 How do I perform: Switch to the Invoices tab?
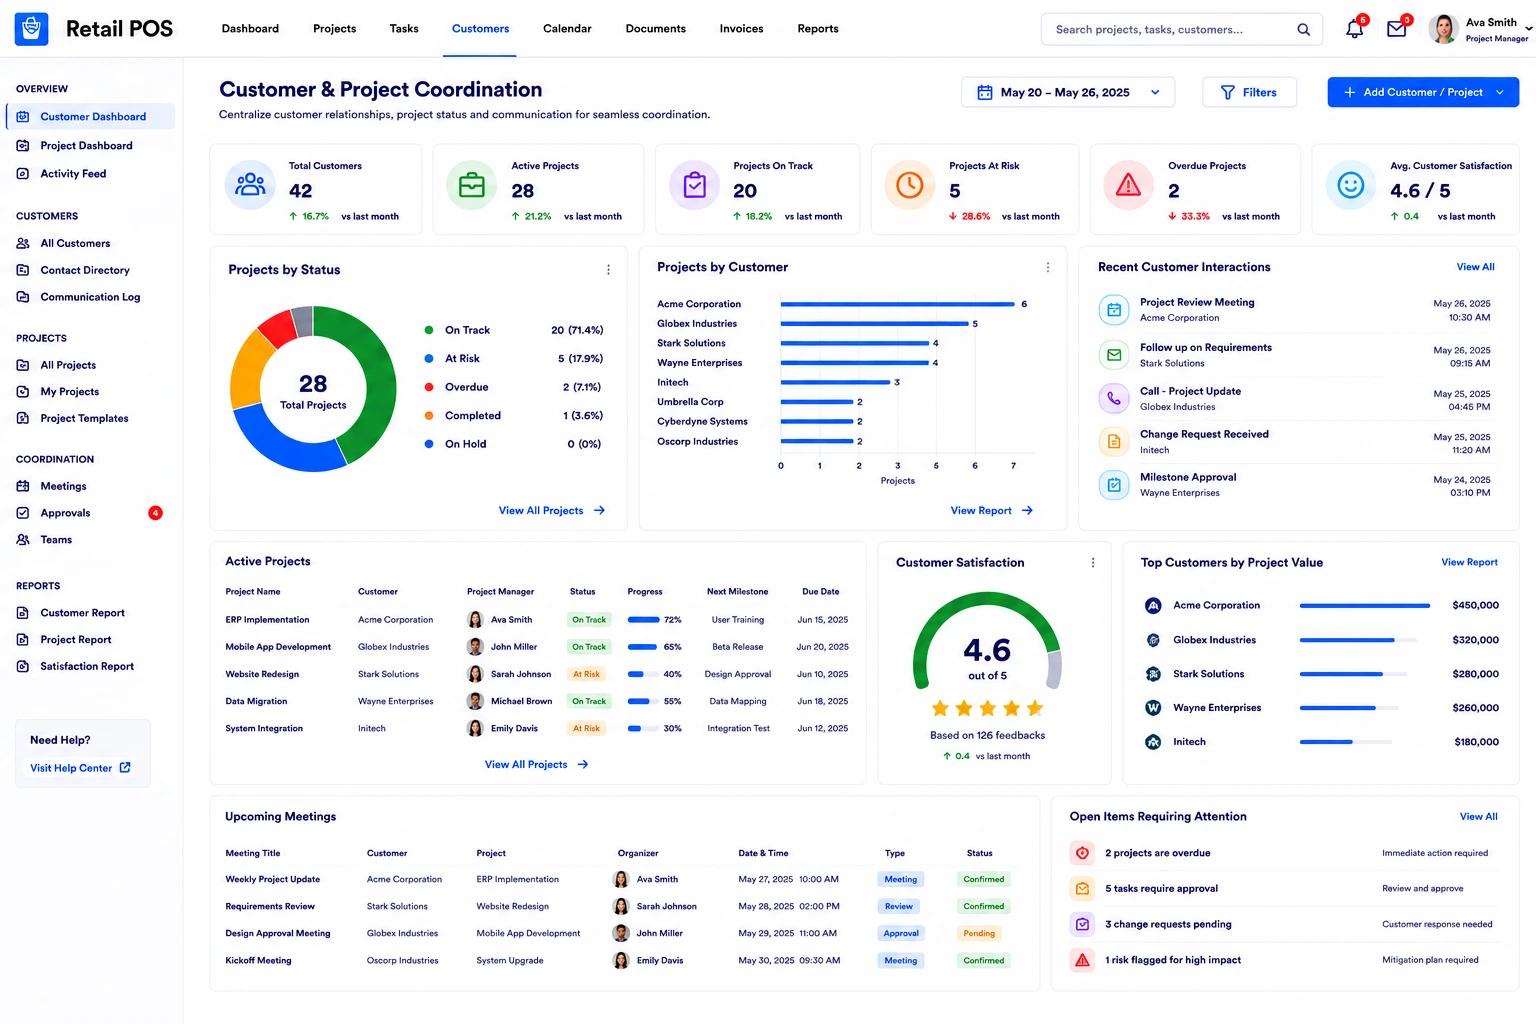point(741,29)
